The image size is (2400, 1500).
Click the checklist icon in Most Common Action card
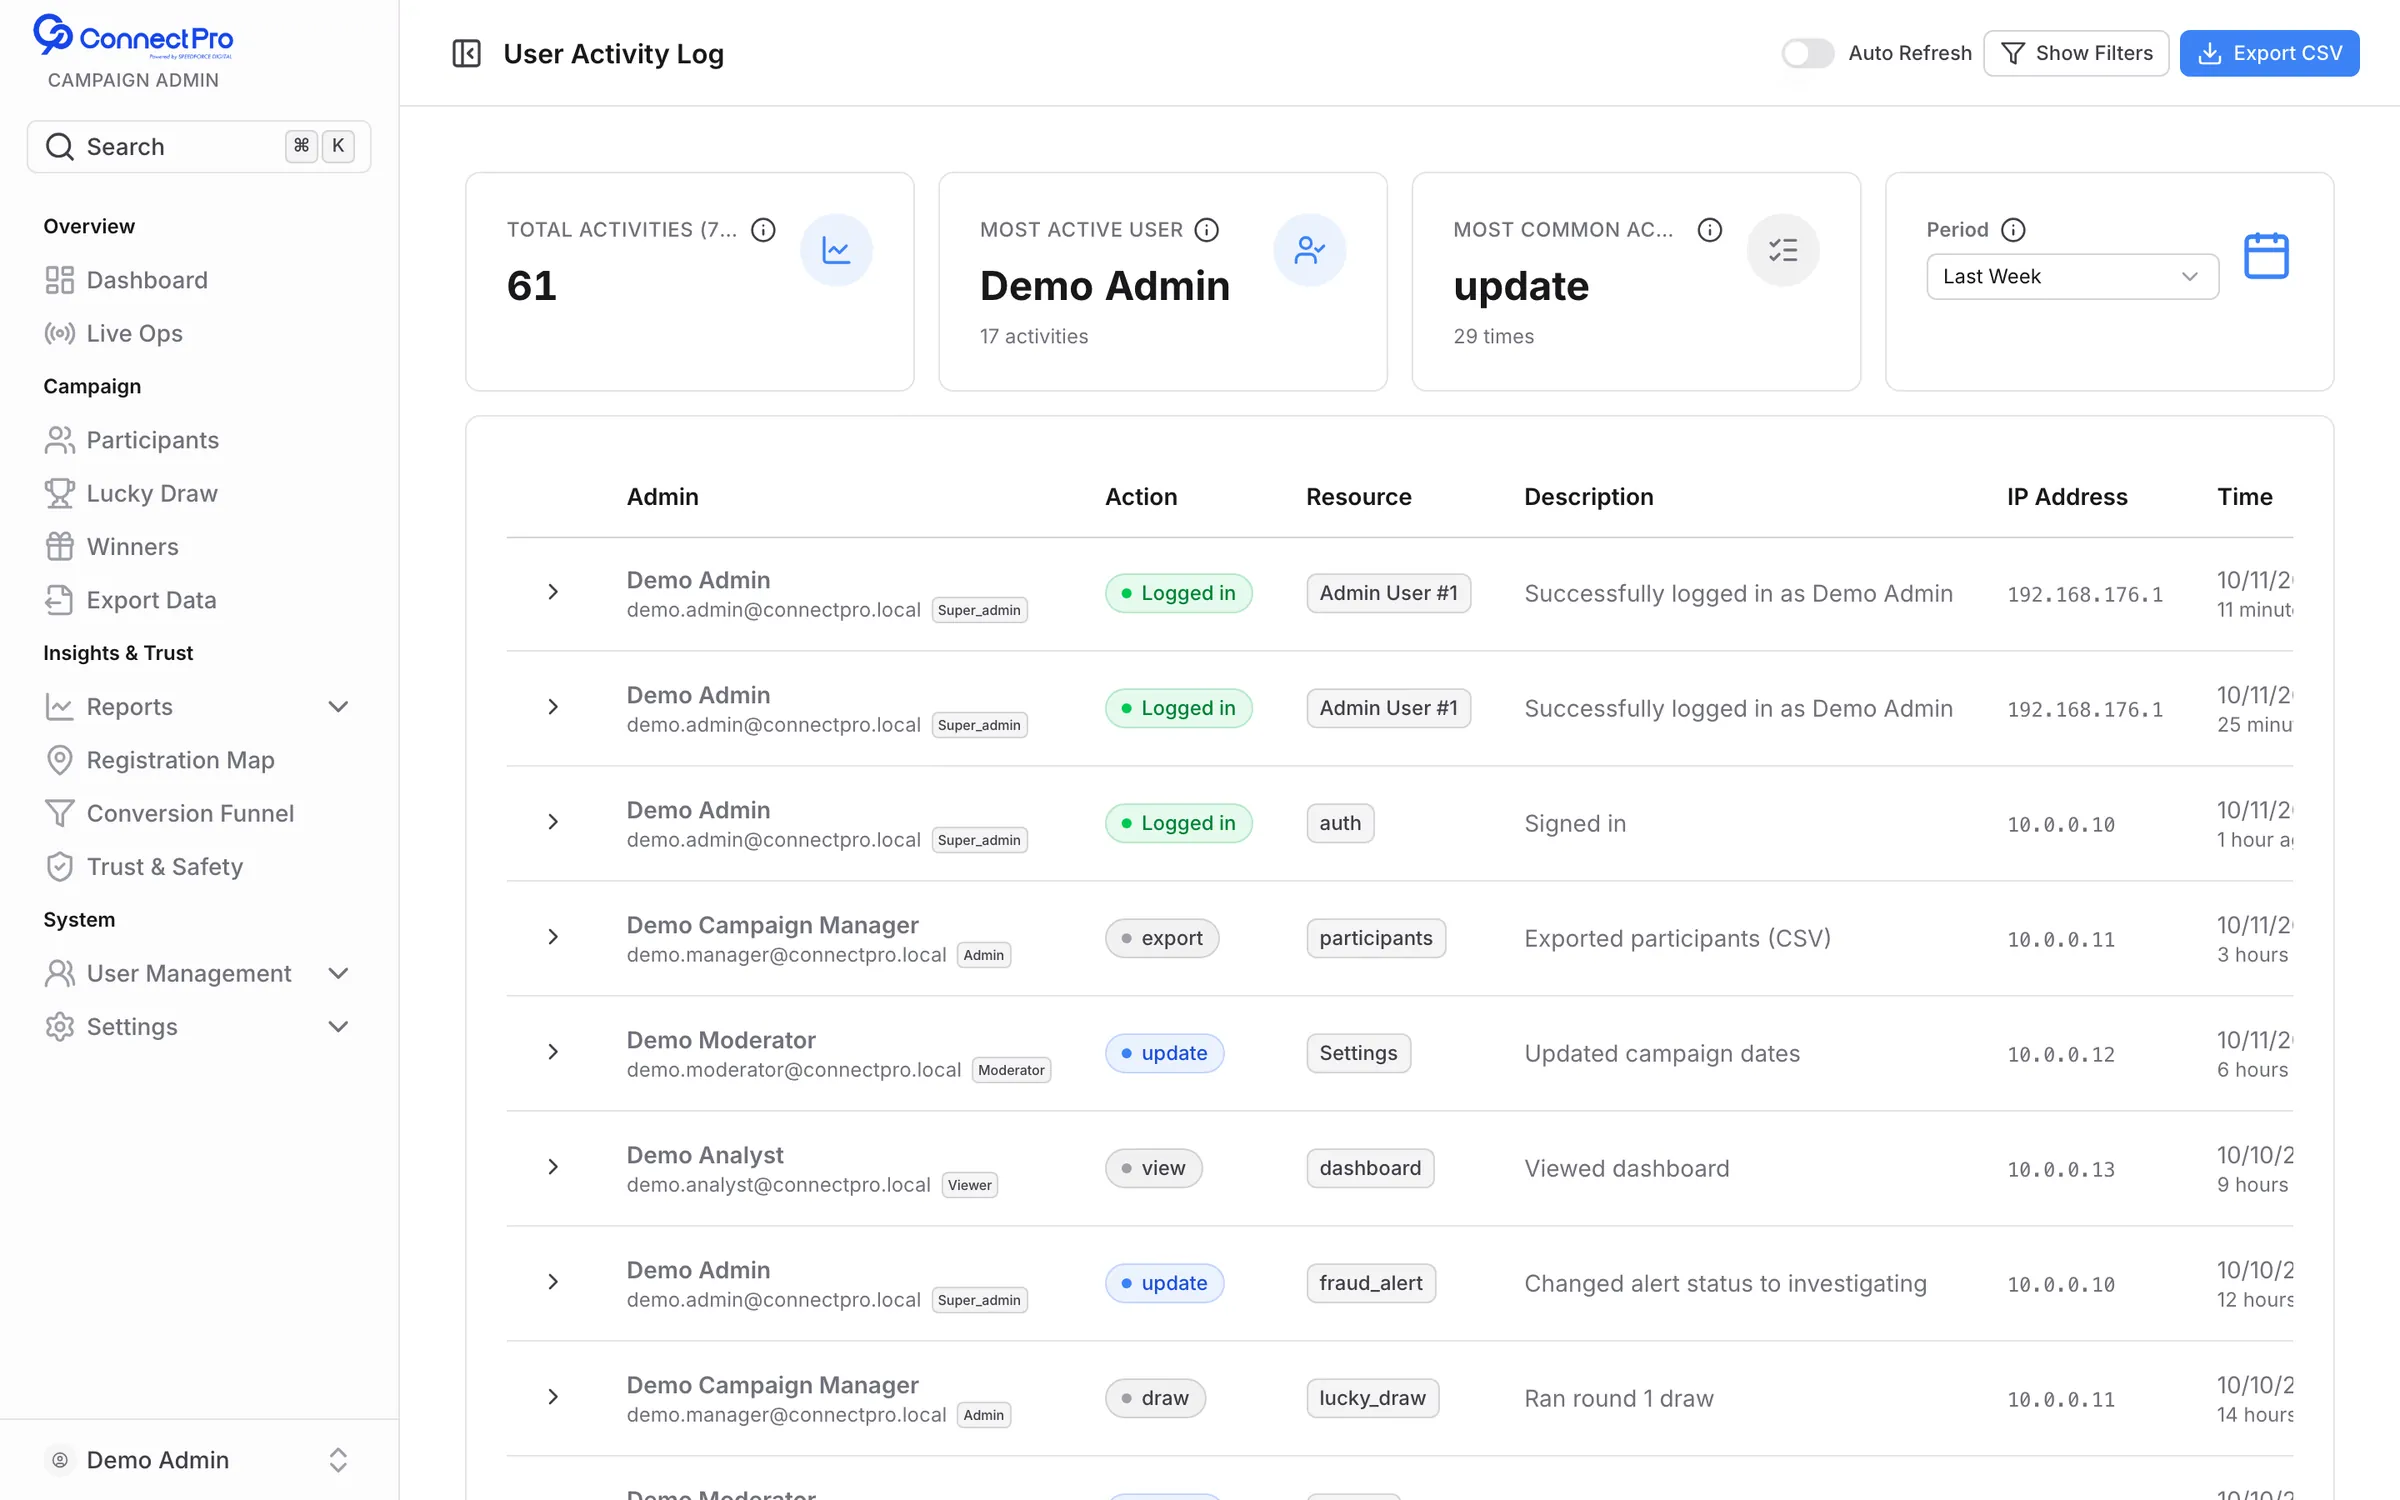[1782, 250]
